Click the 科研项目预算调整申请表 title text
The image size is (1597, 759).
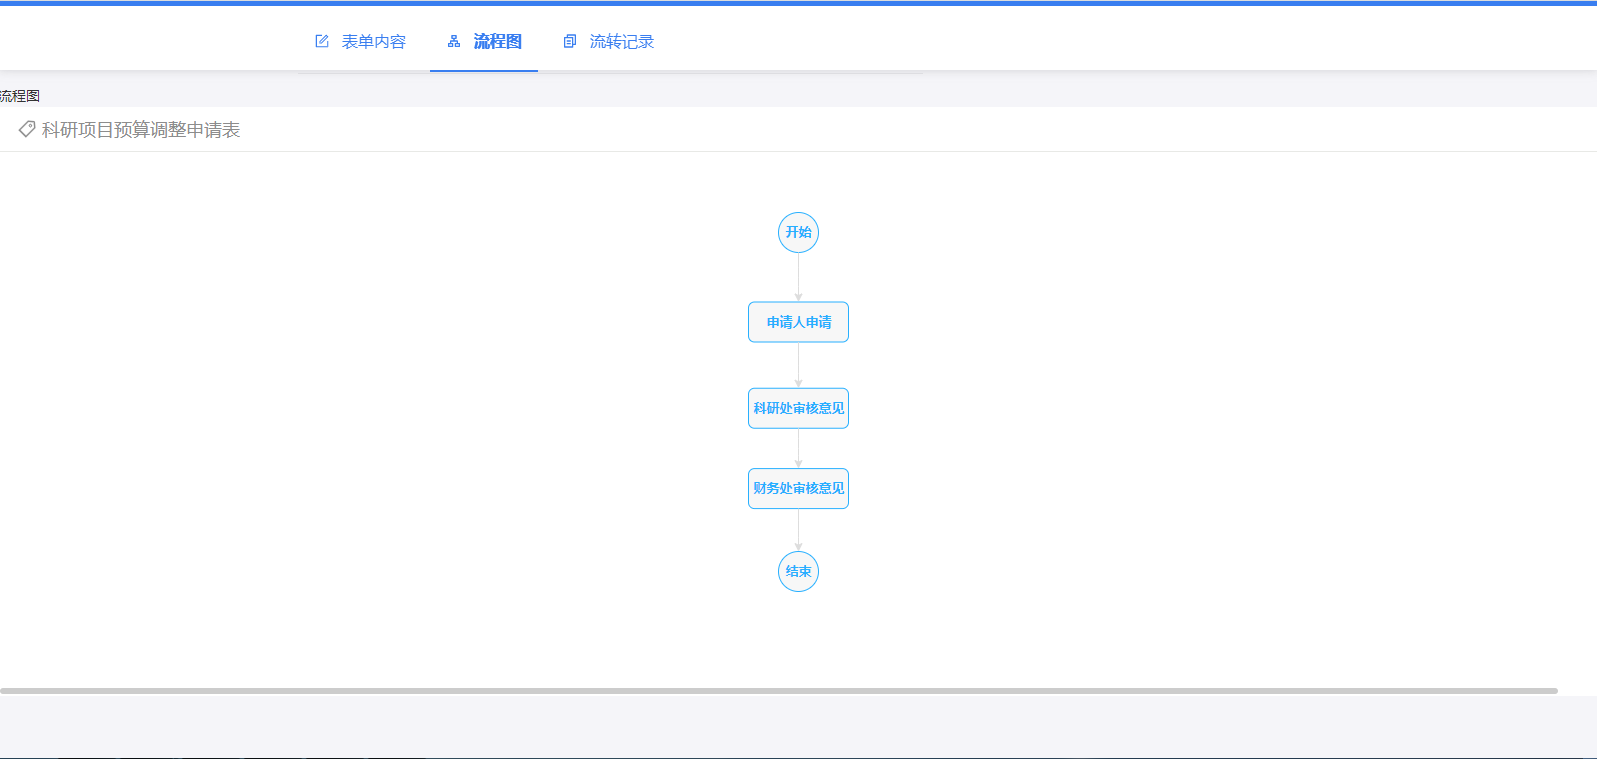[x=141, y=130]
